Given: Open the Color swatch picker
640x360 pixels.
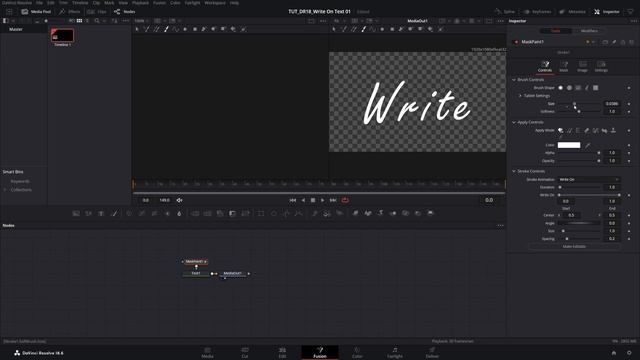Looking at the screenshot, I should click(569, 145).
